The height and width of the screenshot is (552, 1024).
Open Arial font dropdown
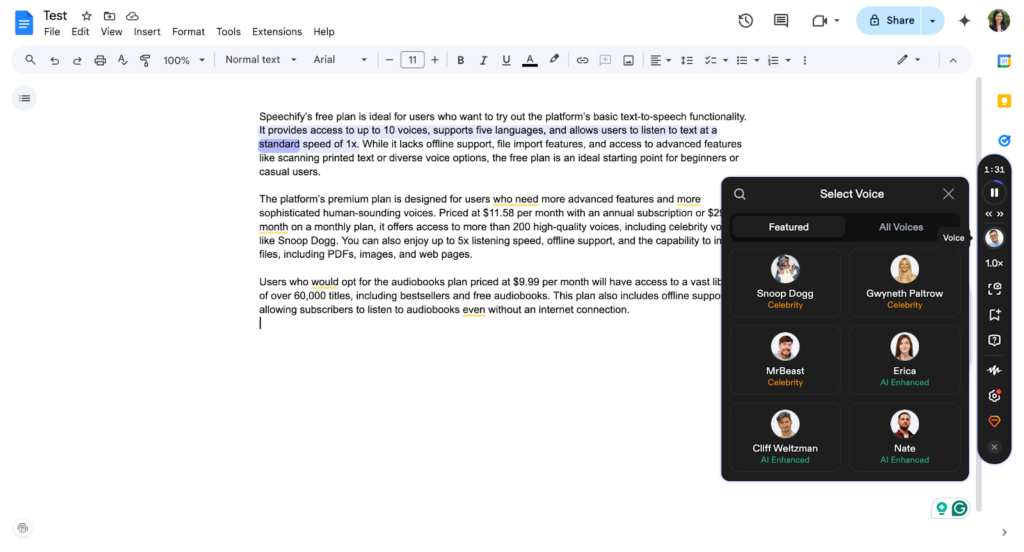pos(340,59)
